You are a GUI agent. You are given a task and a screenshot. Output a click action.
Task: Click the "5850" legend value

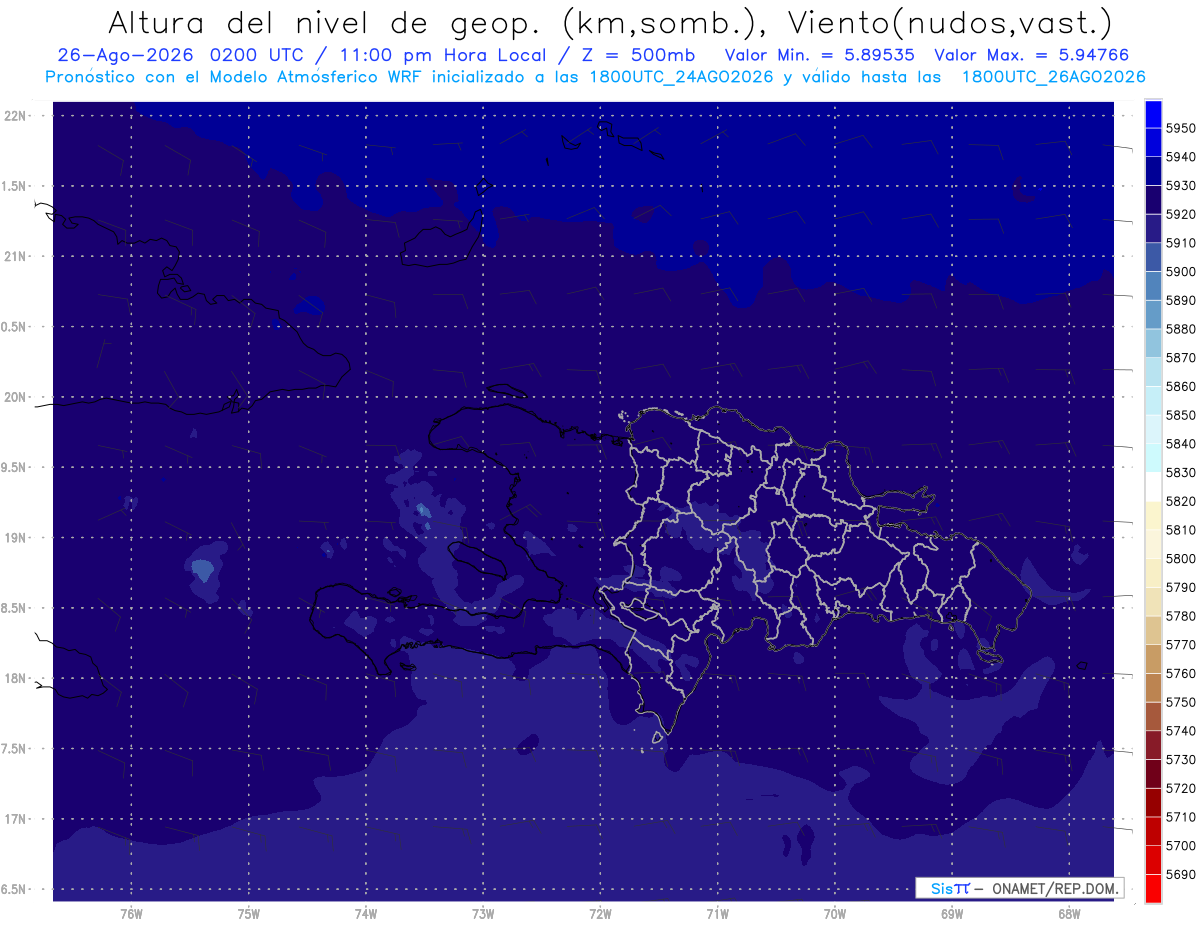tap(1182, 415)
